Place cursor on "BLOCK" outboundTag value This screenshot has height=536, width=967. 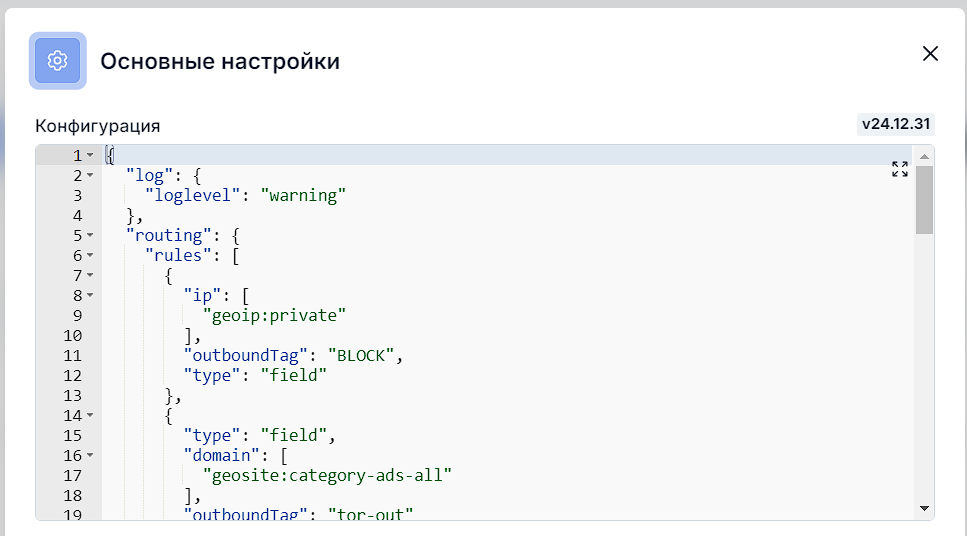(x=361, y=356)
